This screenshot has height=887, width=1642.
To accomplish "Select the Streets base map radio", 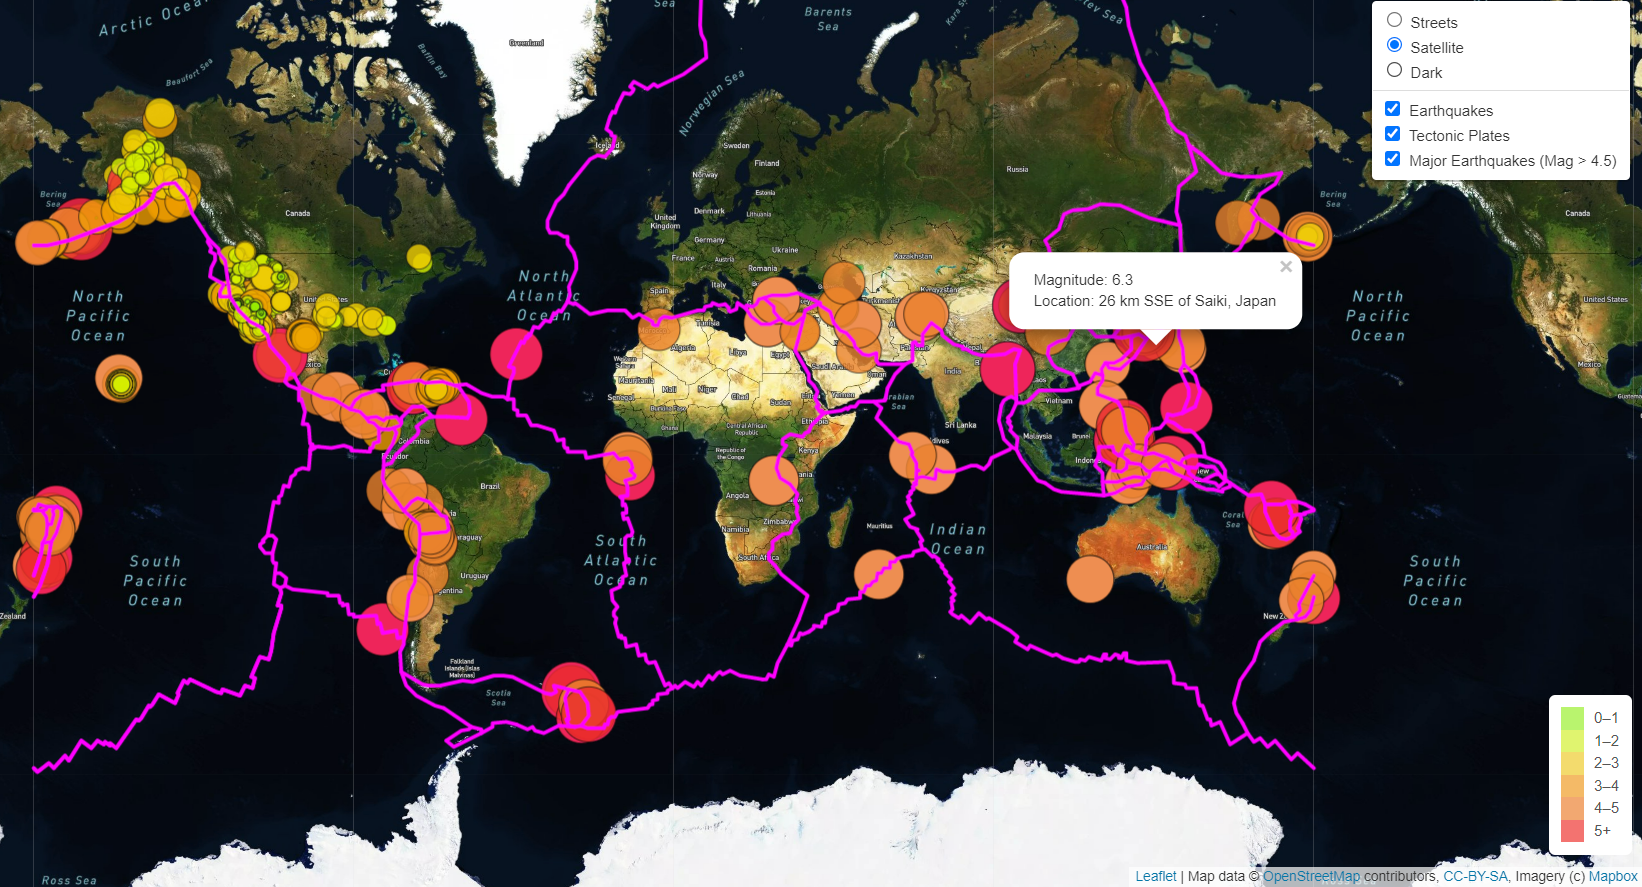I will click(x=1394, y=20).
